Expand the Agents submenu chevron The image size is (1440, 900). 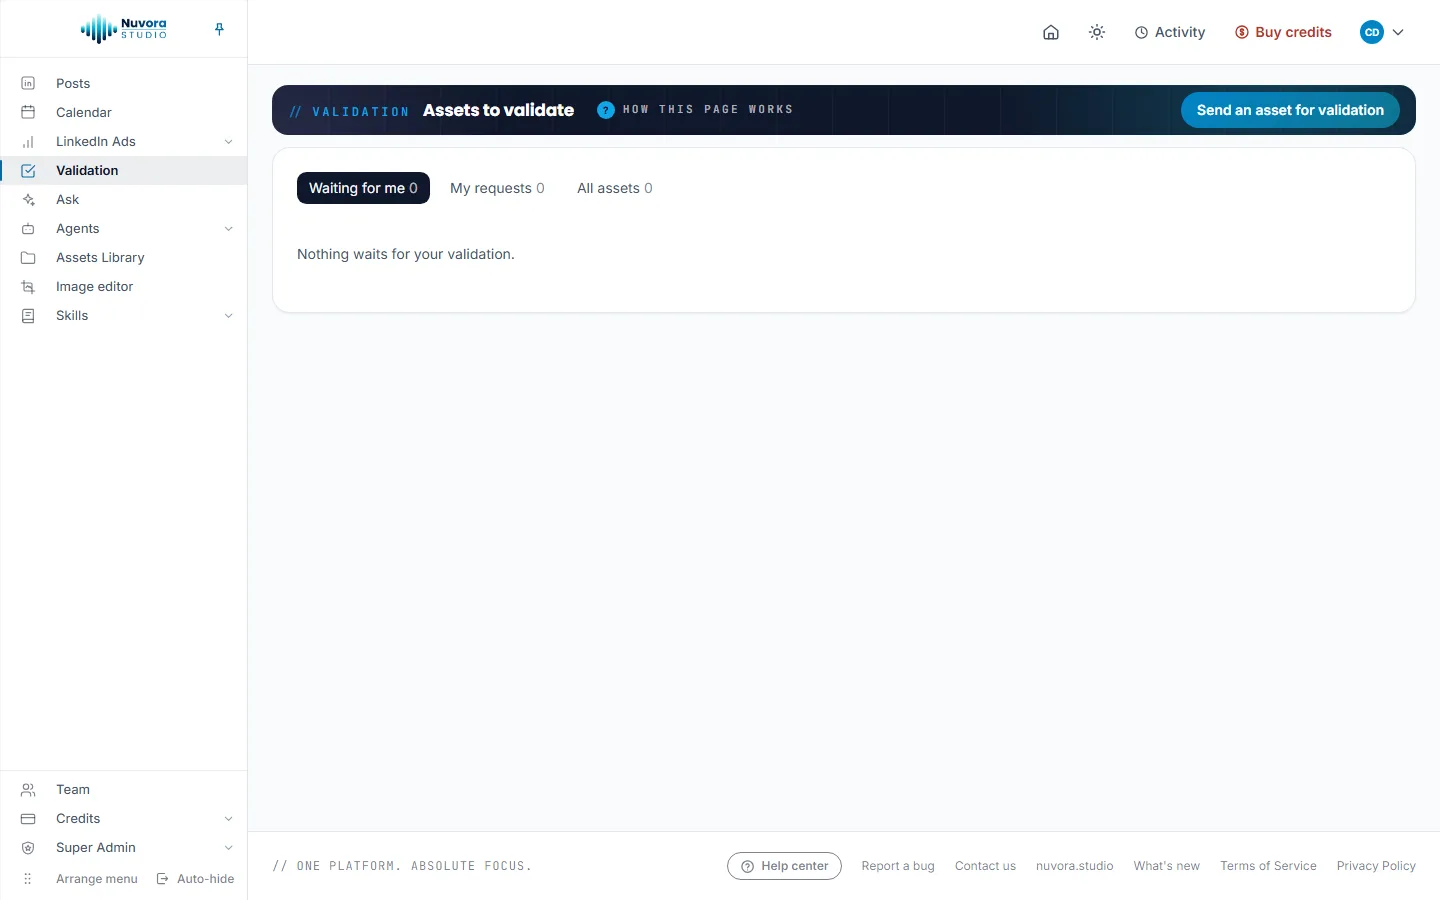point(228,228)
